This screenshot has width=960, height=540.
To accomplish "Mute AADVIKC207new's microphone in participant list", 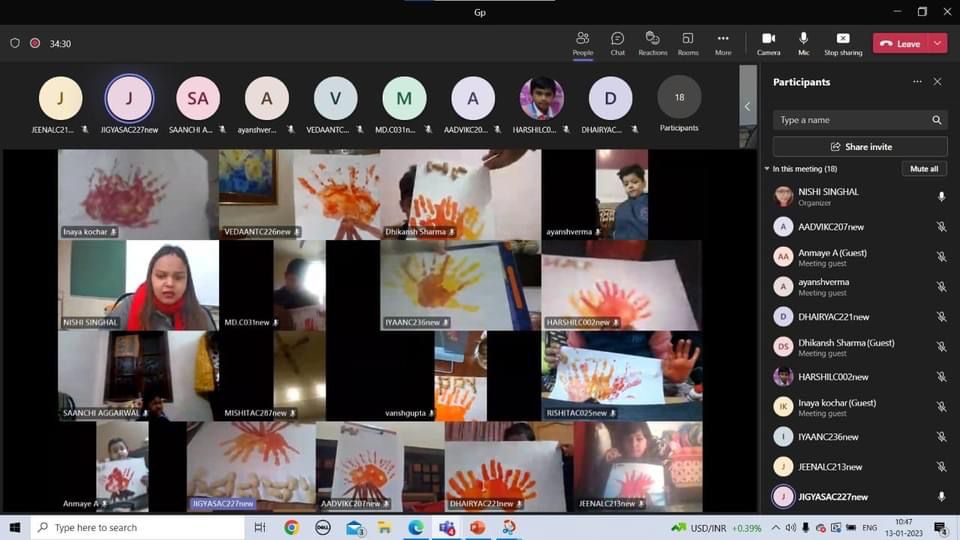I will point(941,227).
